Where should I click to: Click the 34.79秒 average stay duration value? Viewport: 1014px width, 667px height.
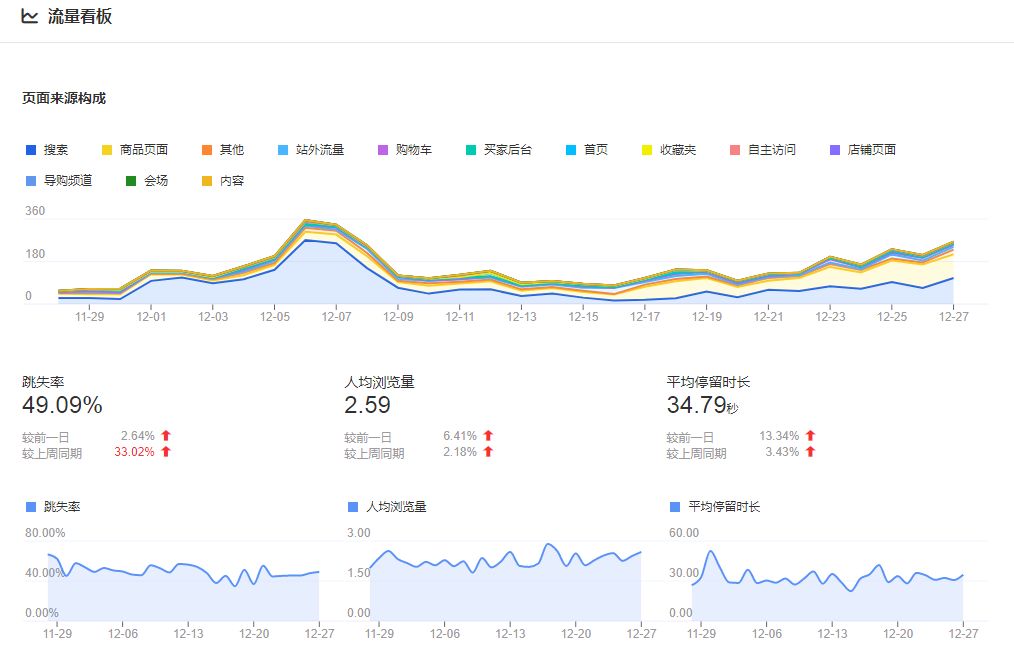[702, 405]
